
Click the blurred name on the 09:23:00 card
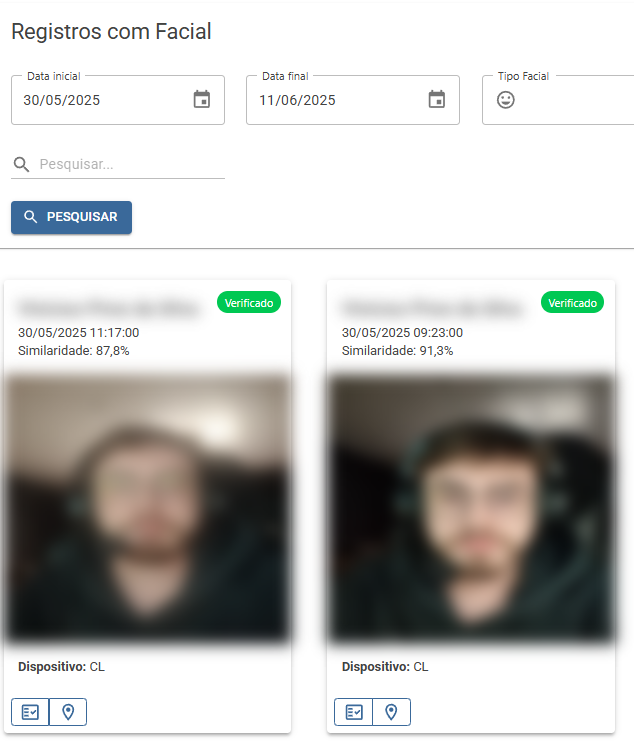[432, 308]
